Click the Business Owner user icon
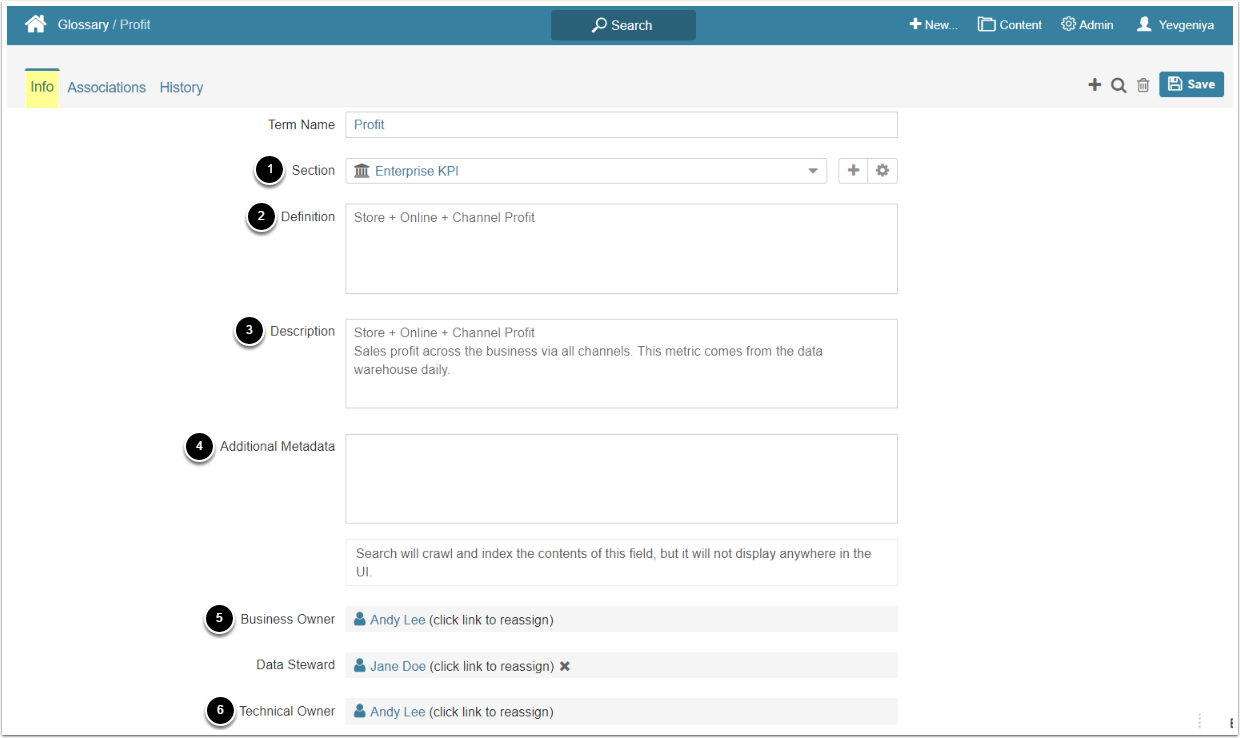Screen dimensions: 1240x738 tap(360, 619)
